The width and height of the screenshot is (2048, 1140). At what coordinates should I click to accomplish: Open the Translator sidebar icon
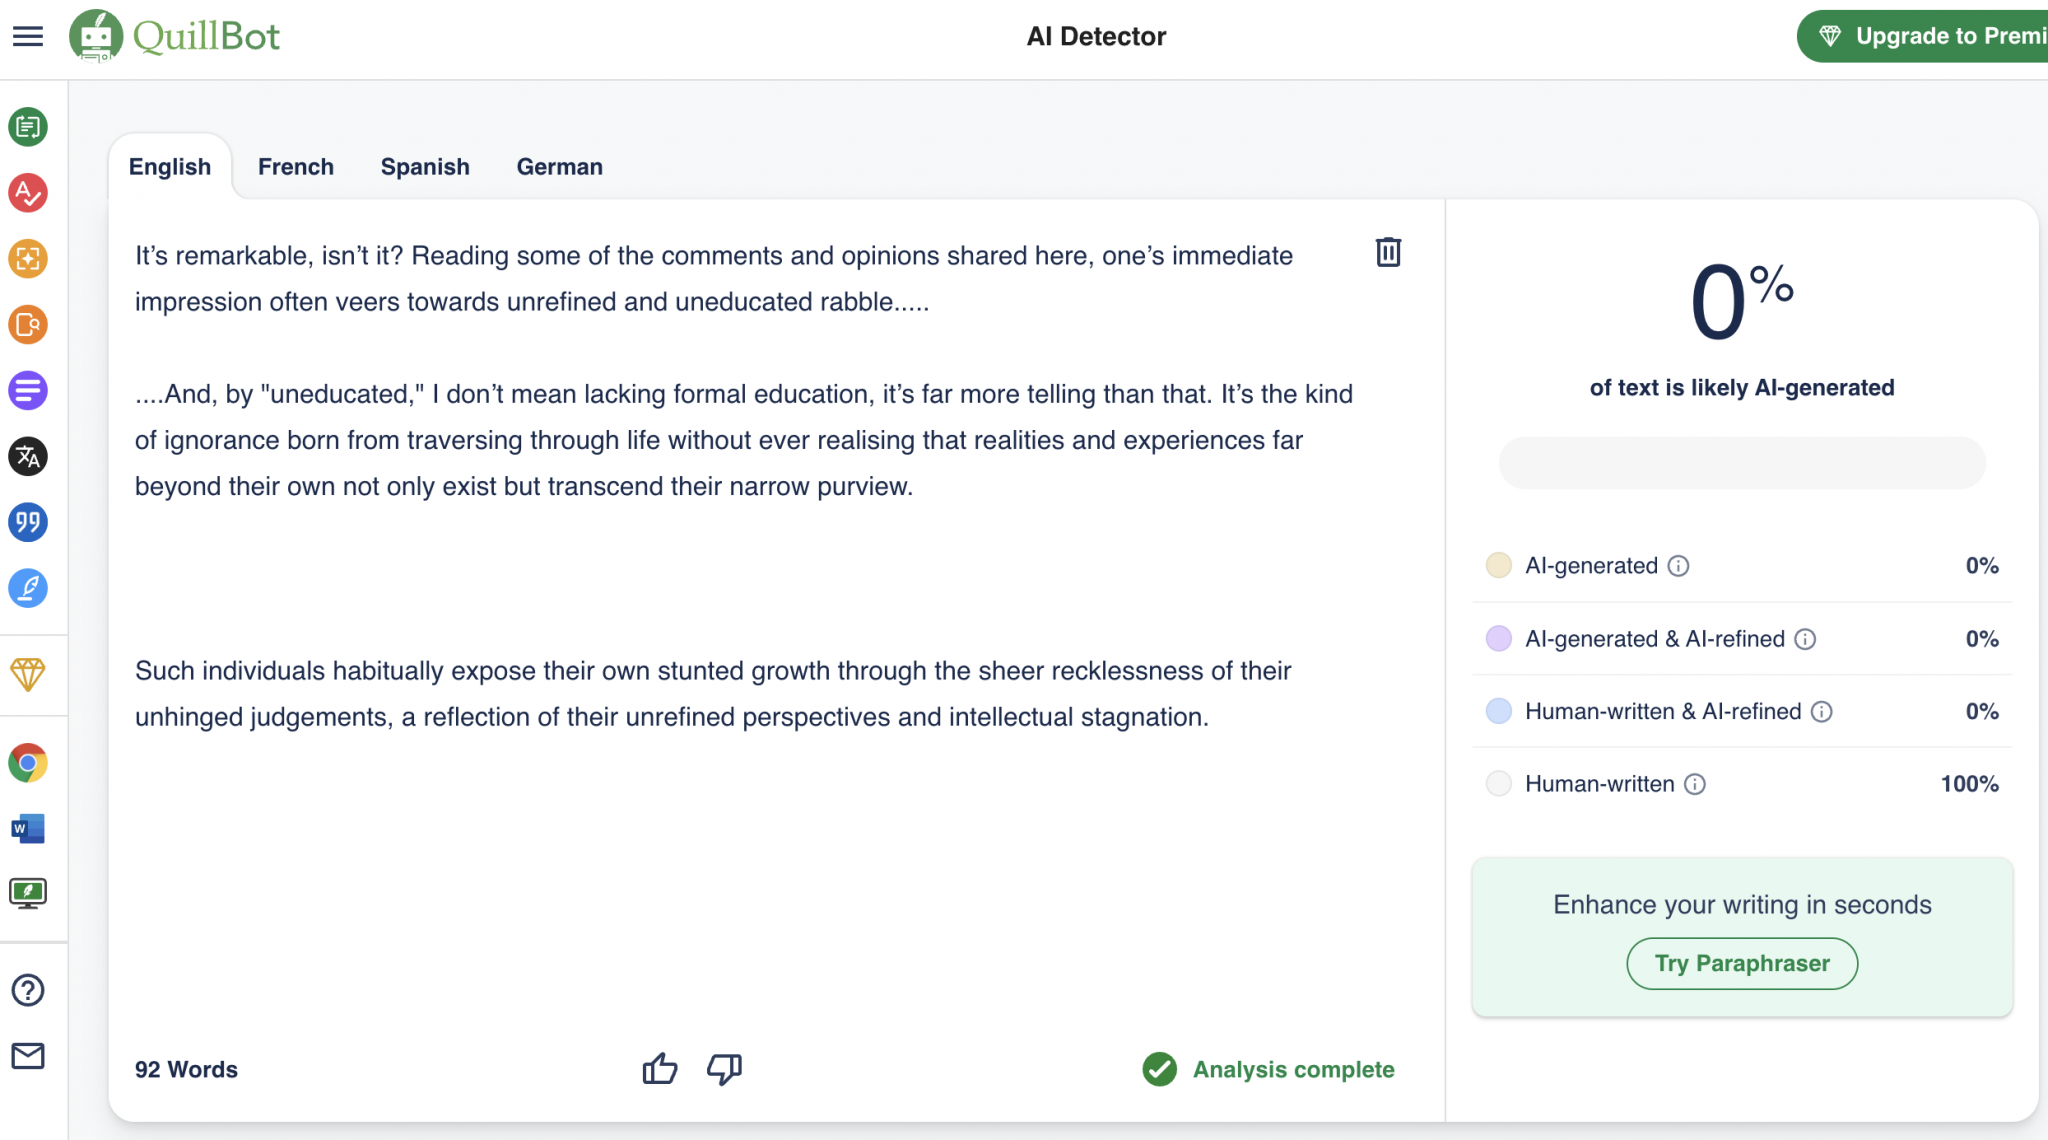(28, 457)
